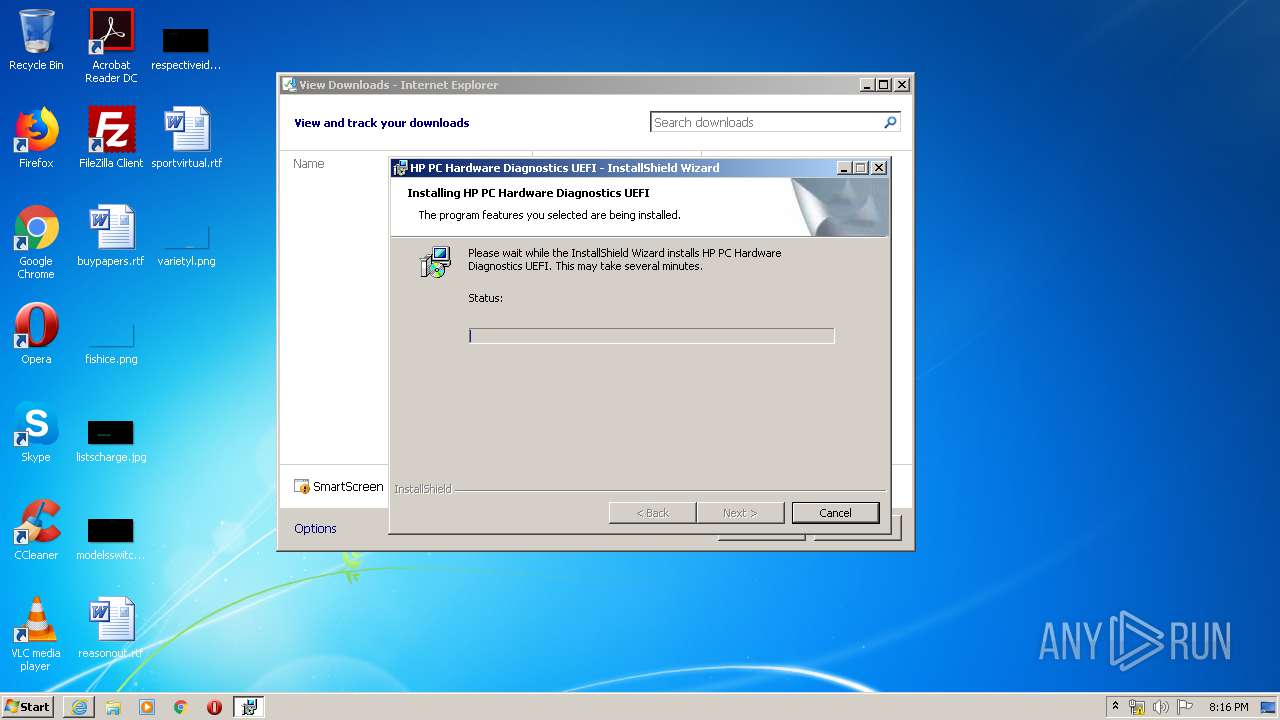Minimize the InstallShield Wizard window

[844, 168]
